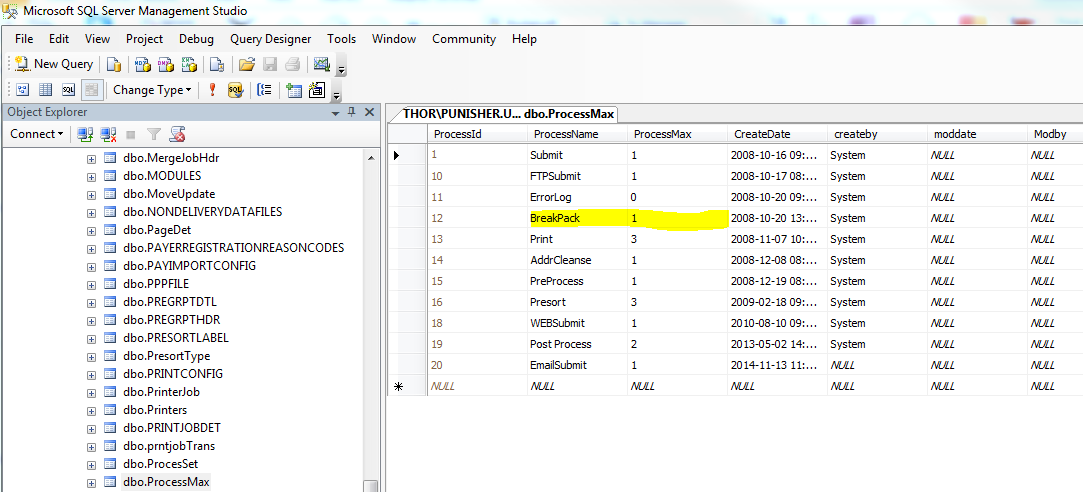Click Object Explorer scrollbar up arrow
Screen dimensions: 1083x492
[x=372, y=157]
